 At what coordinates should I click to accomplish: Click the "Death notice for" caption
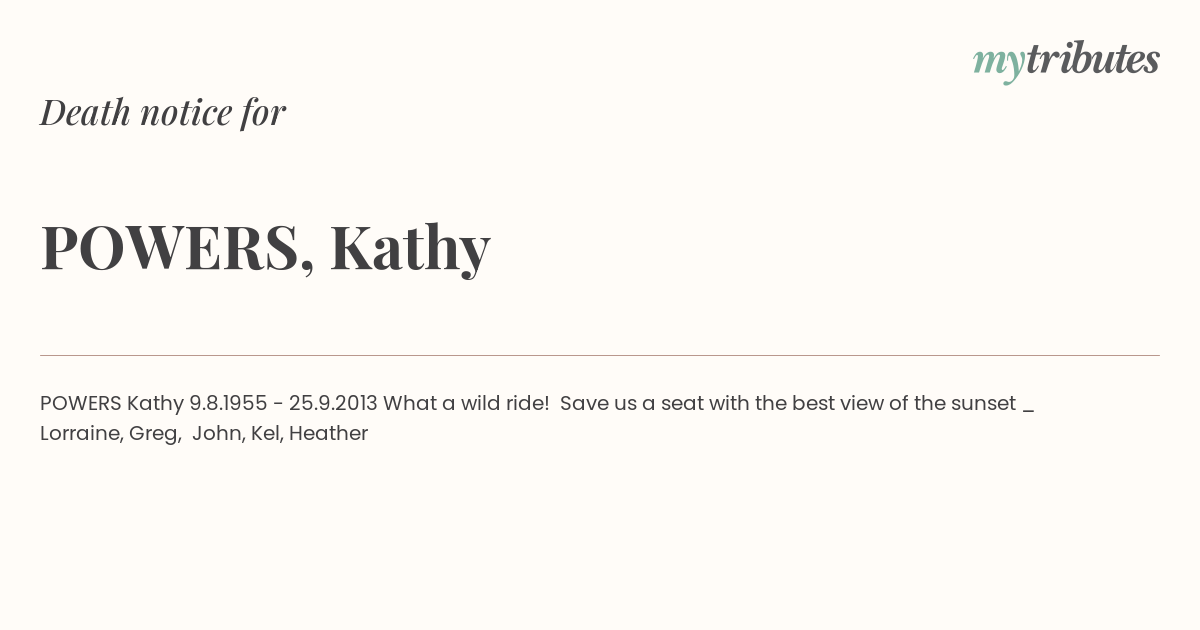coord(163,112)
